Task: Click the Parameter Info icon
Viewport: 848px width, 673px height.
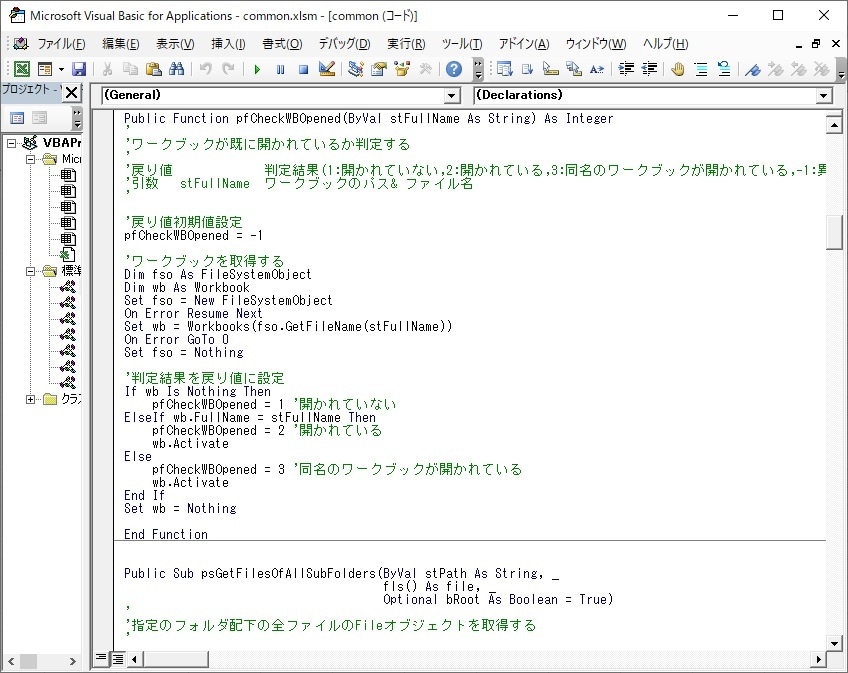Action: (573, 69)
